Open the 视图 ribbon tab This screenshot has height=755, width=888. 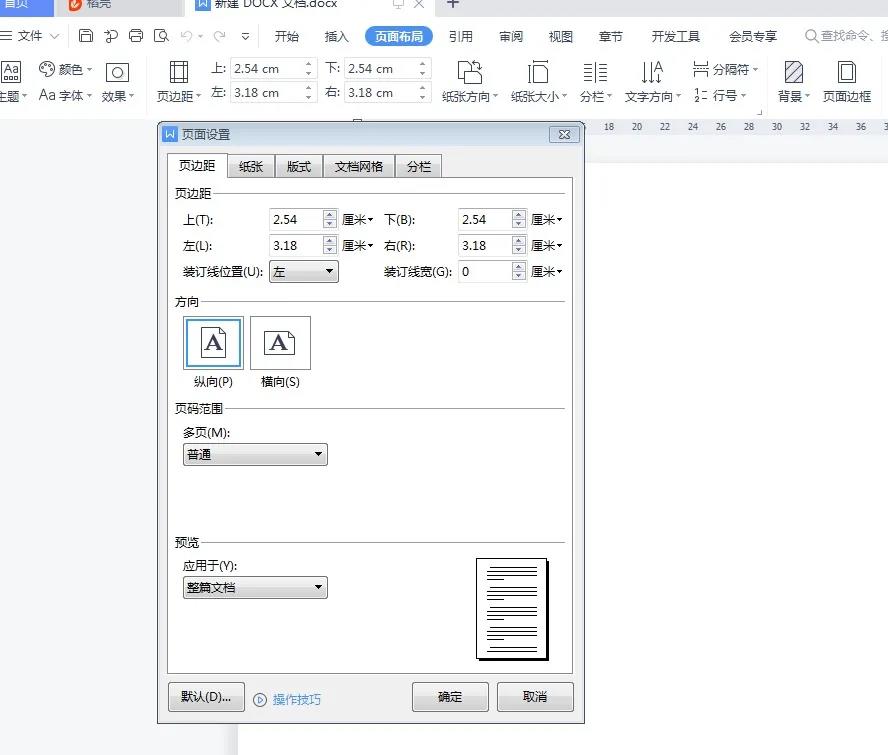coord(561,36)
